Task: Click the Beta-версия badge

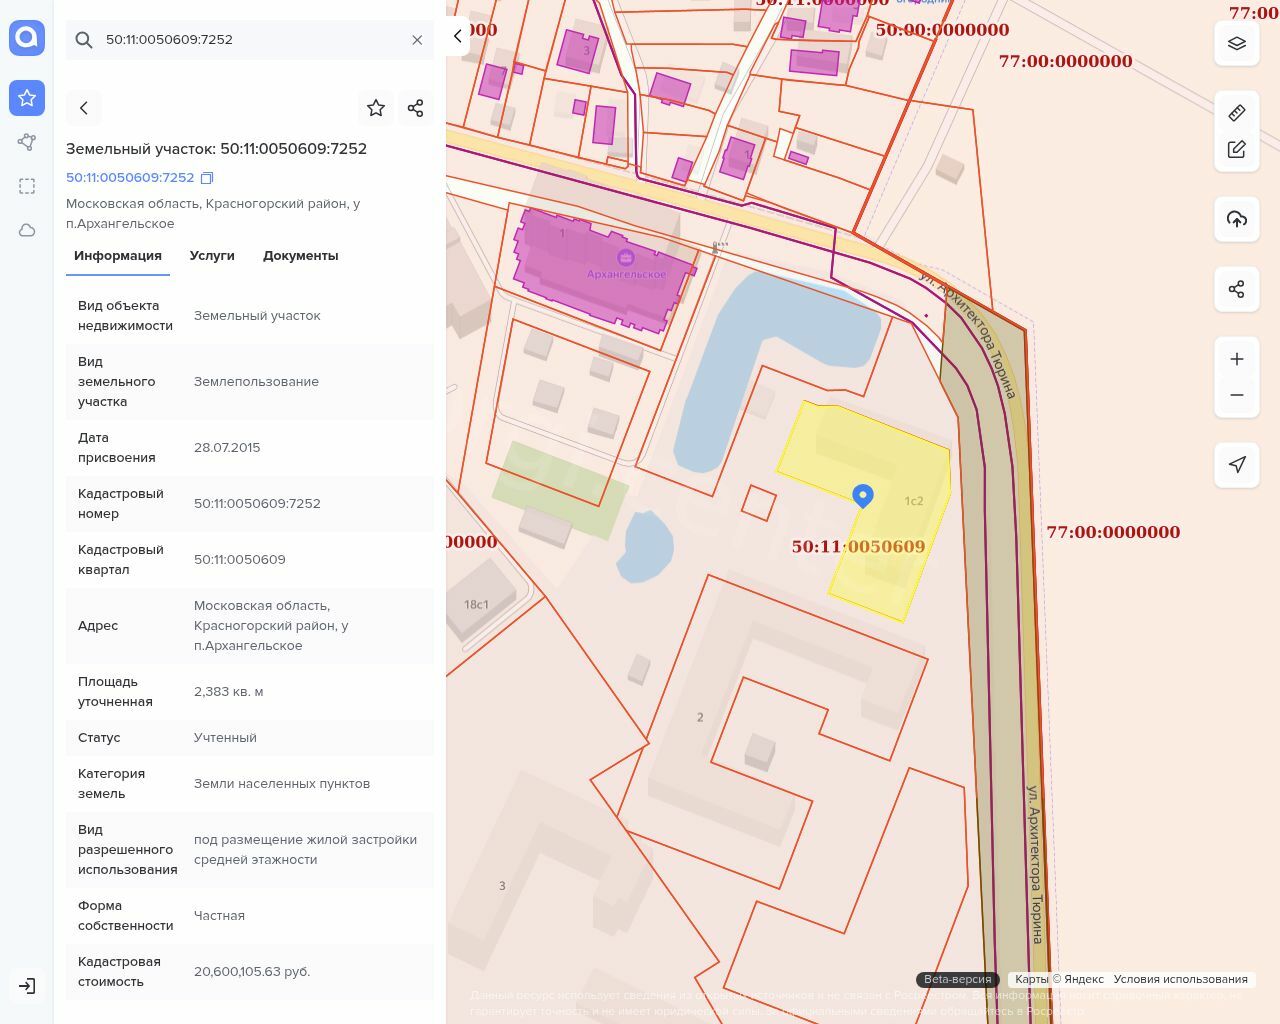Action: pos(958,979)
